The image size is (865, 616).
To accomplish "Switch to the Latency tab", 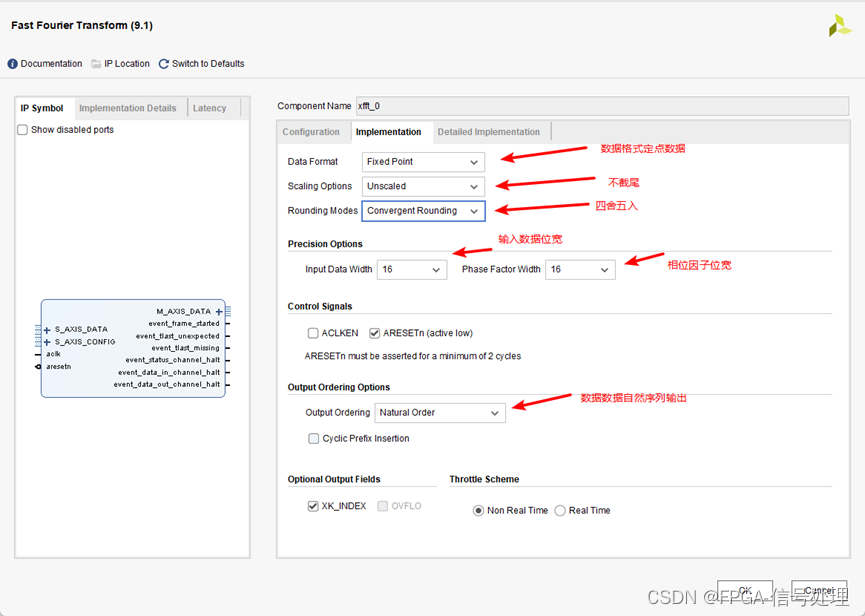I will [x=210, y=108].
